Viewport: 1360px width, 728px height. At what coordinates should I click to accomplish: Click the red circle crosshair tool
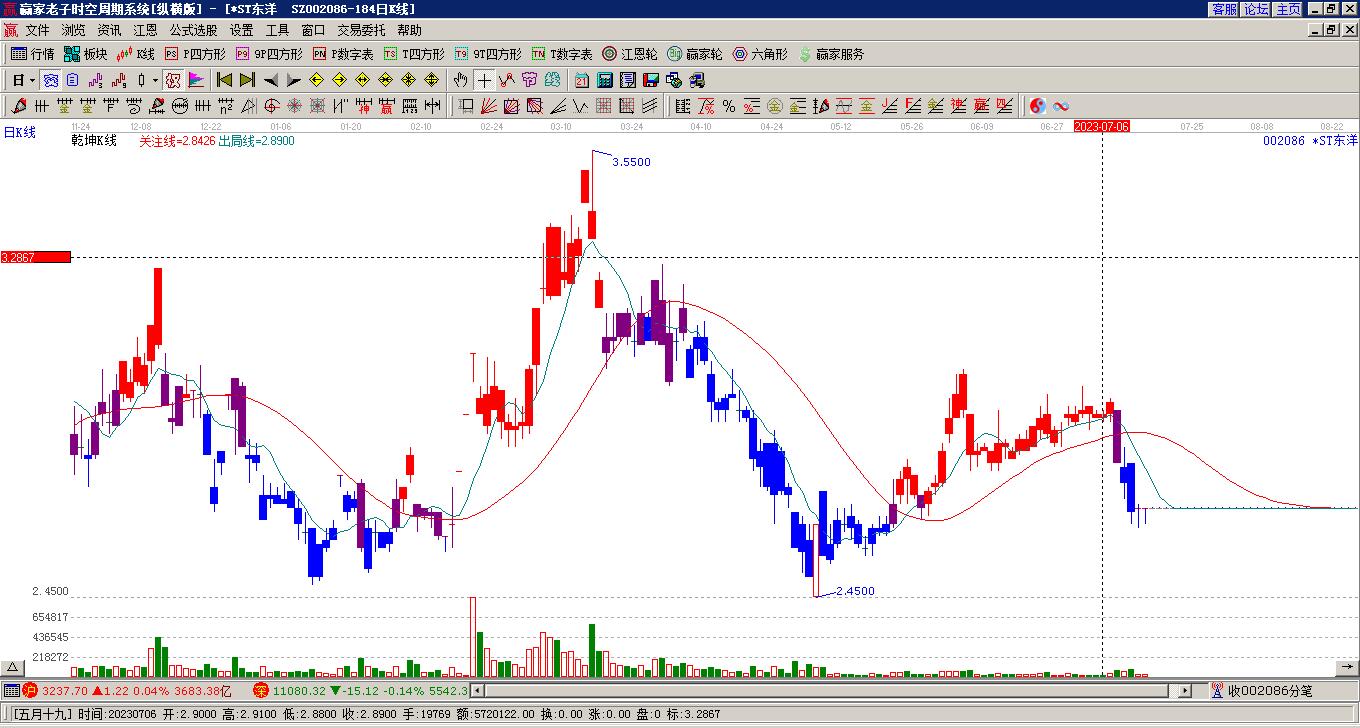(272, 106)
